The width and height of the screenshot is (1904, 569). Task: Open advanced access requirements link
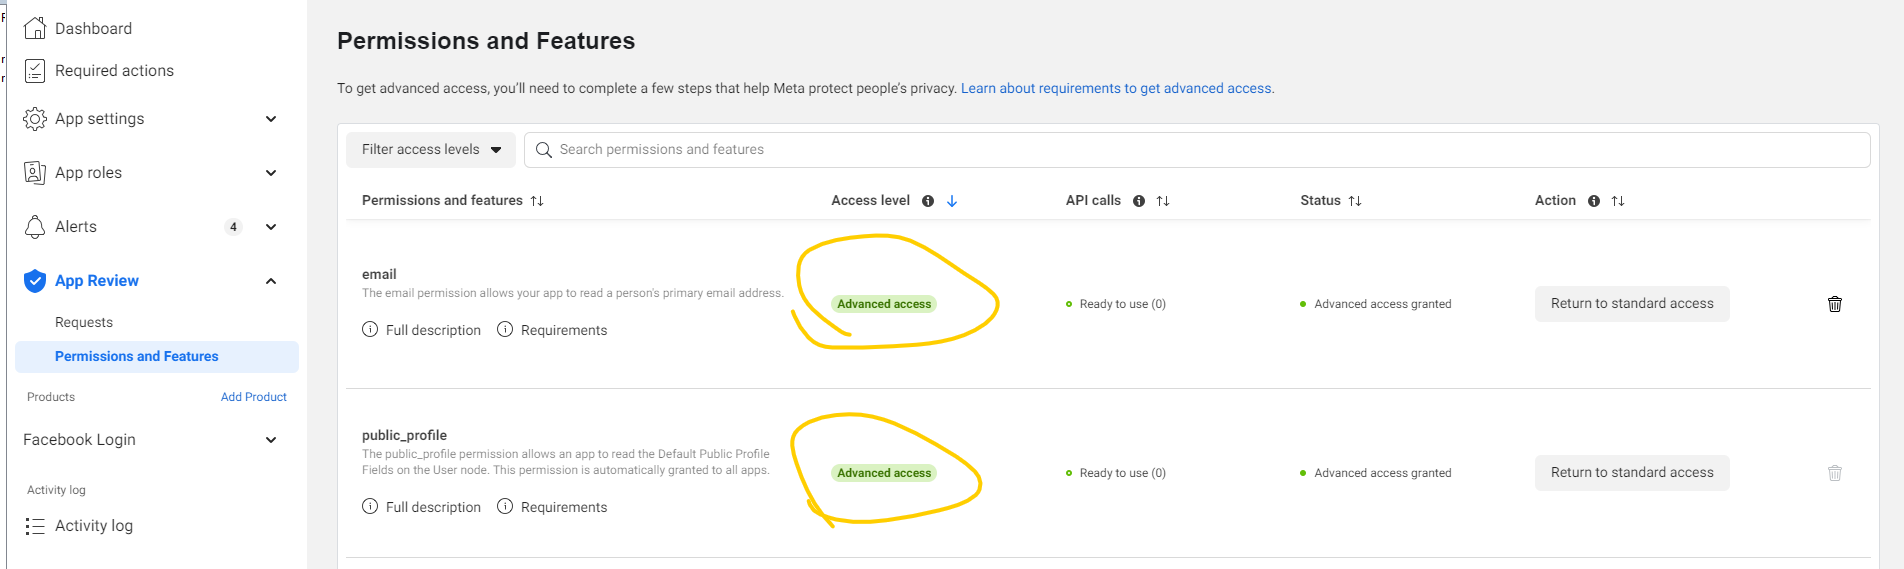(1117, 89)
